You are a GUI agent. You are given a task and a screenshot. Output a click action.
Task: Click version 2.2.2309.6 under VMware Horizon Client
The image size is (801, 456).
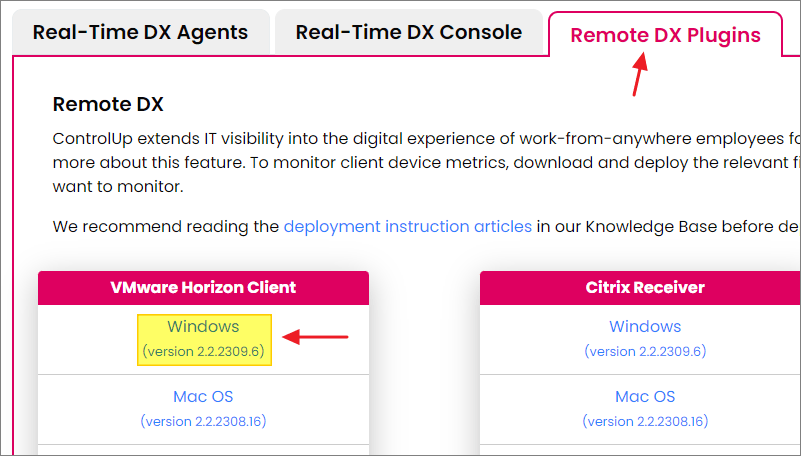(203, 352)
